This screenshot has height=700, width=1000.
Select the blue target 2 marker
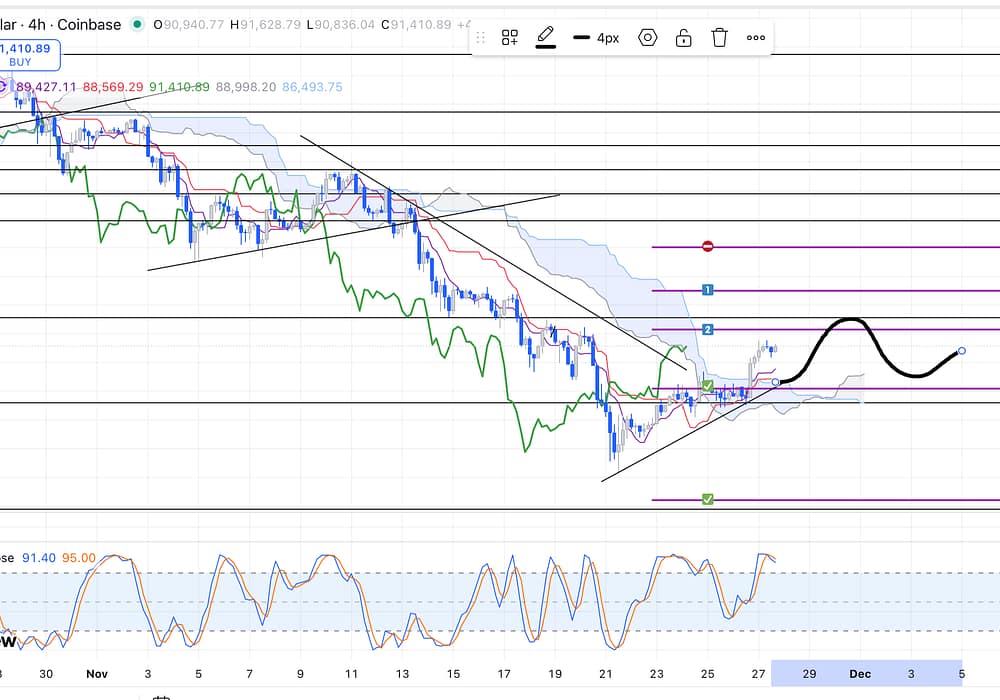click(708, 329)
